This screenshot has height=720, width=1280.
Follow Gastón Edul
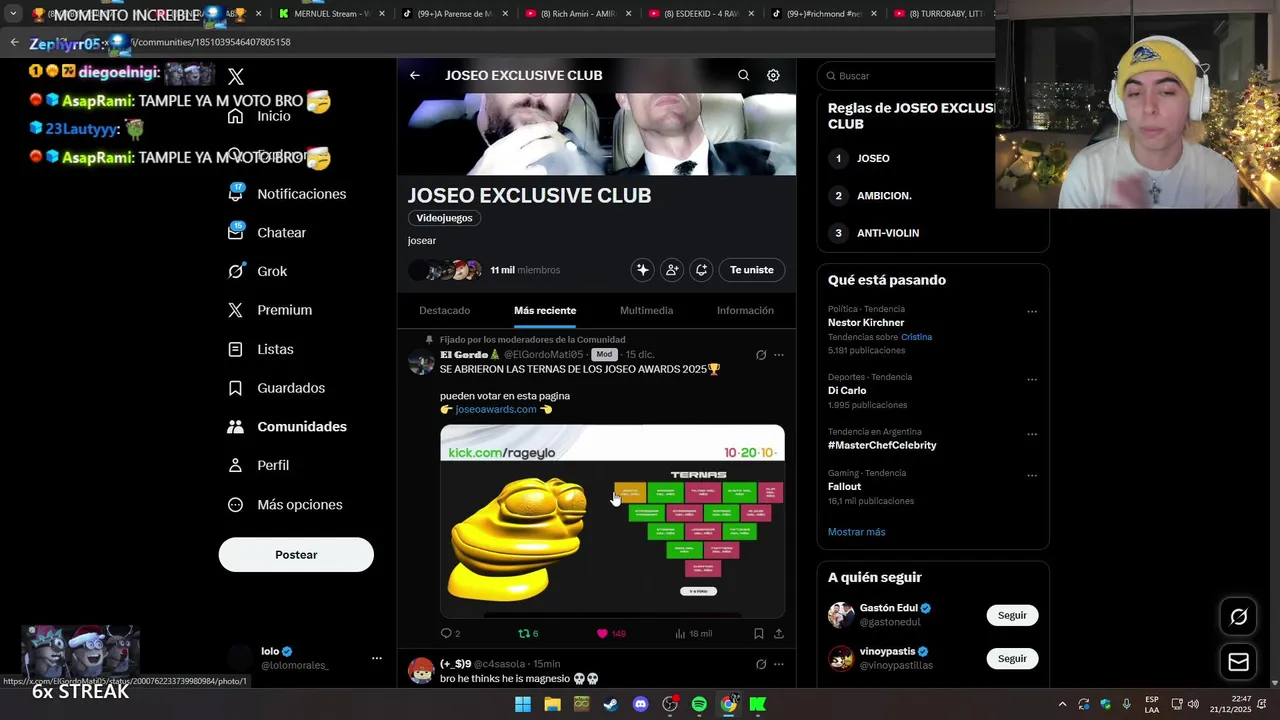point(1012,615)
